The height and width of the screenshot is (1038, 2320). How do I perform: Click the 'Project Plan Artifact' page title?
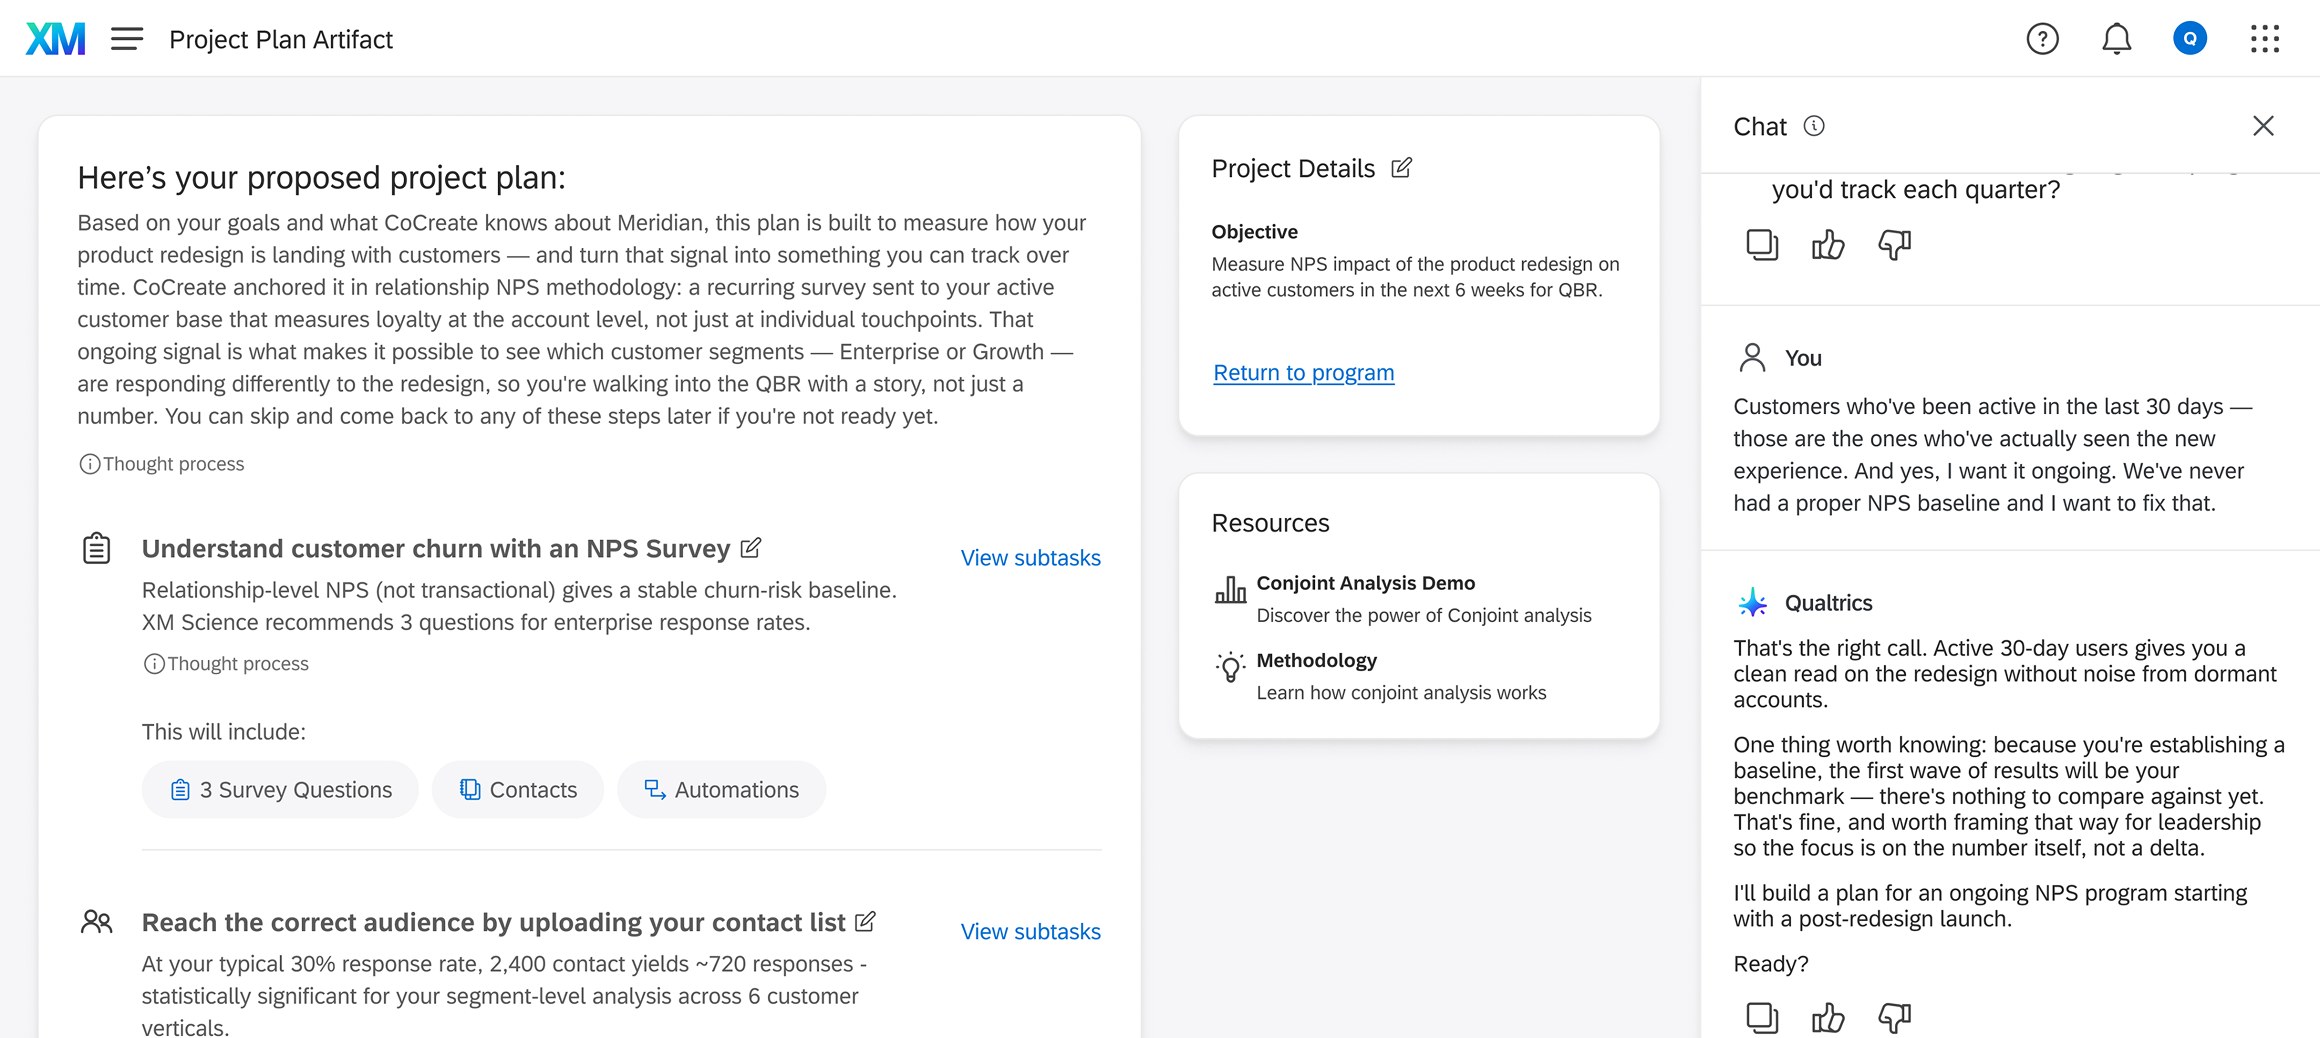click(281, 40)
